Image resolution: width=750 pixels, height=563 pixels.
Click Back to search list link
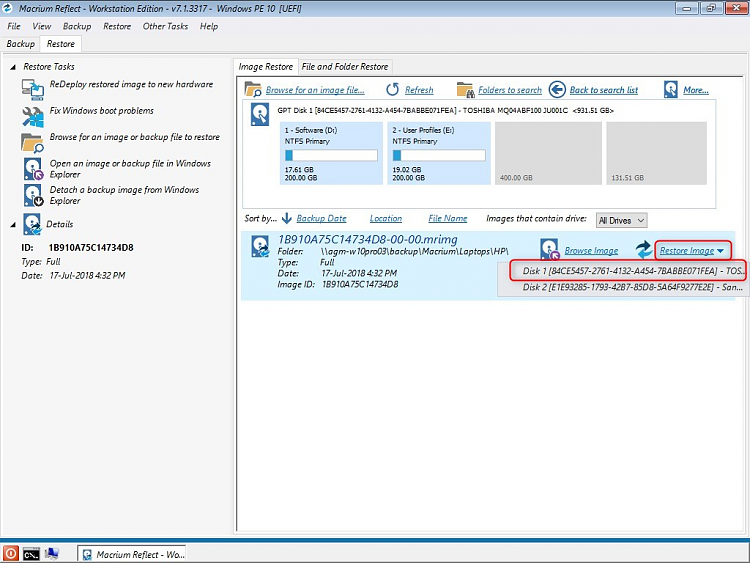604,90
